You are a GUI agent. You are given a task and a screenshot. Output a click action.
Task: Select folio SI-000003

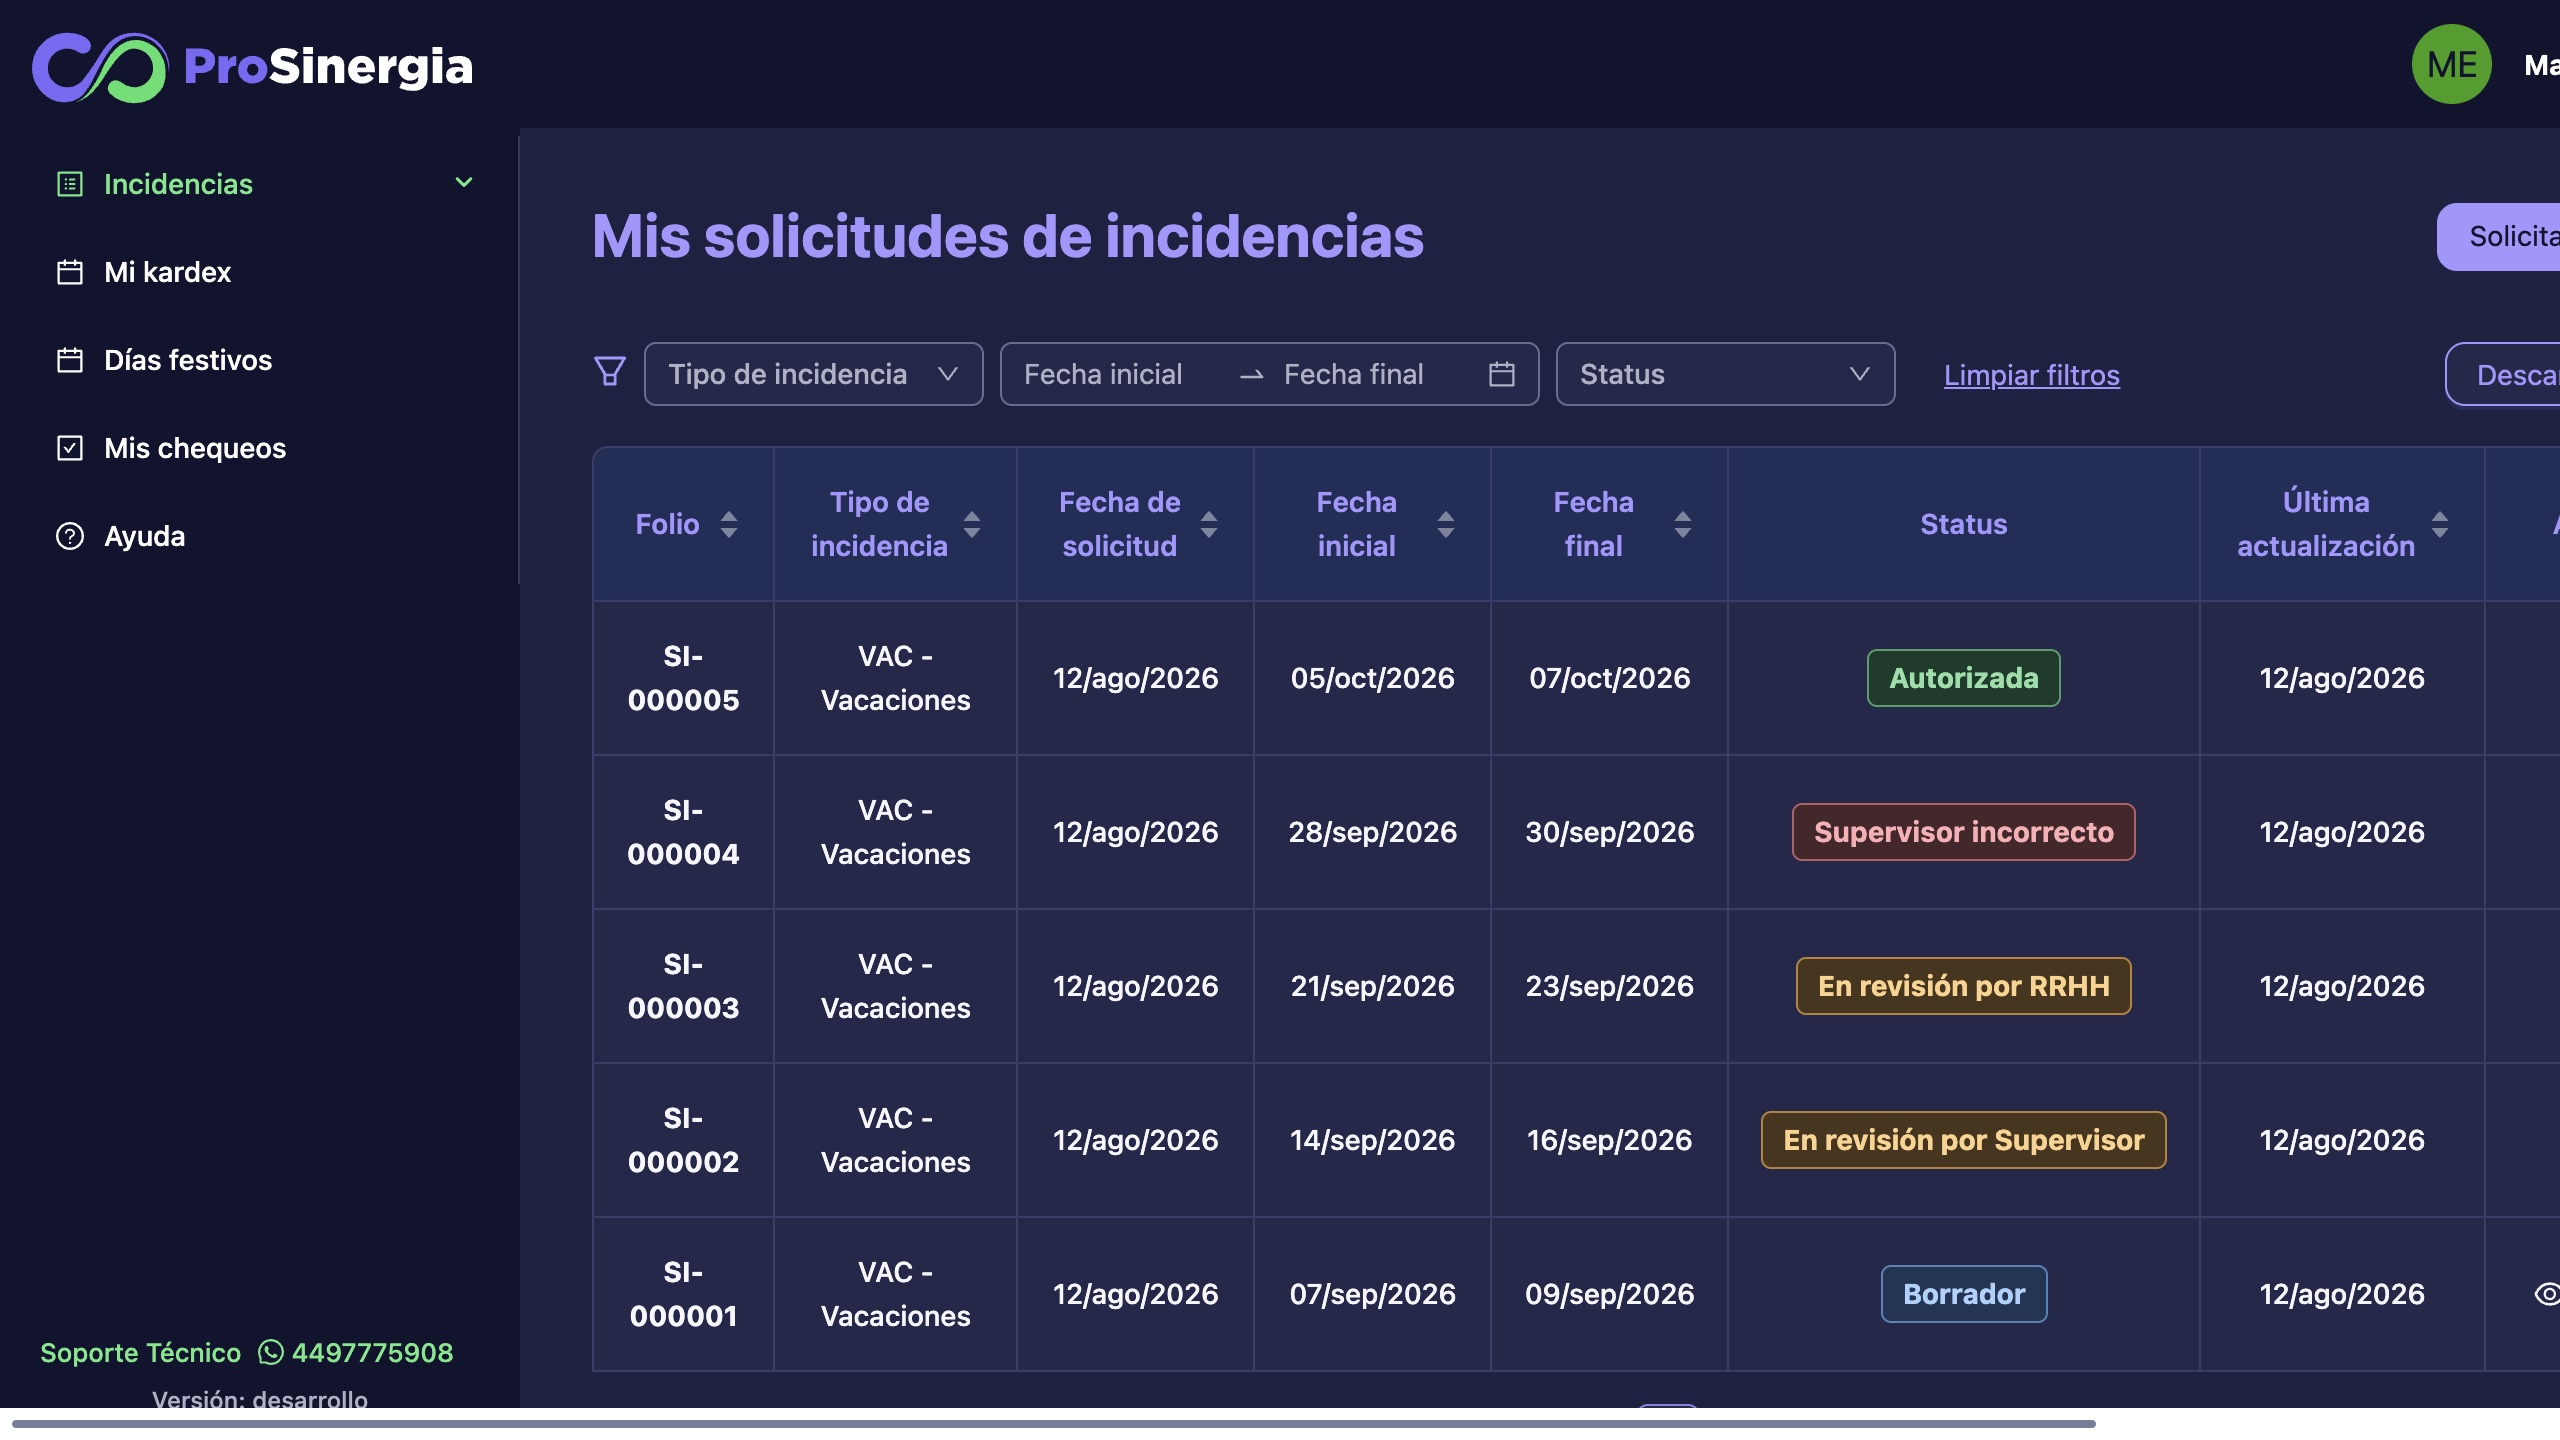coord(684,986)
